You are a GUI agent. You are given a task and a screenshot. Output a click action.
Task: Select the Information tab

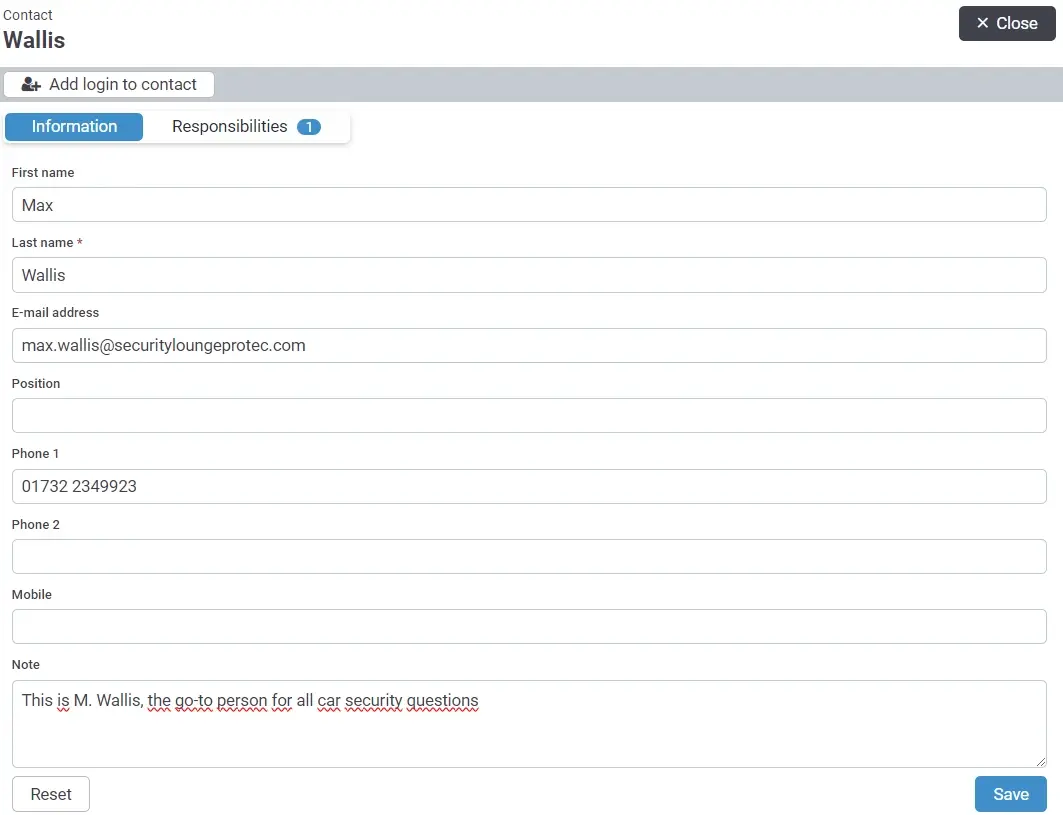pyautogui.click(x=73, y=126)
